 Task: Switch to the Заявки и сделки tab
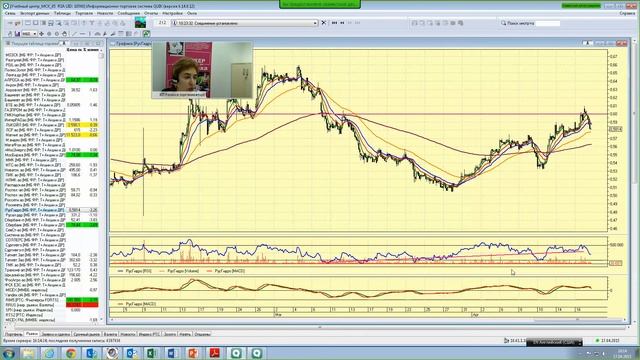click(56, 334)
